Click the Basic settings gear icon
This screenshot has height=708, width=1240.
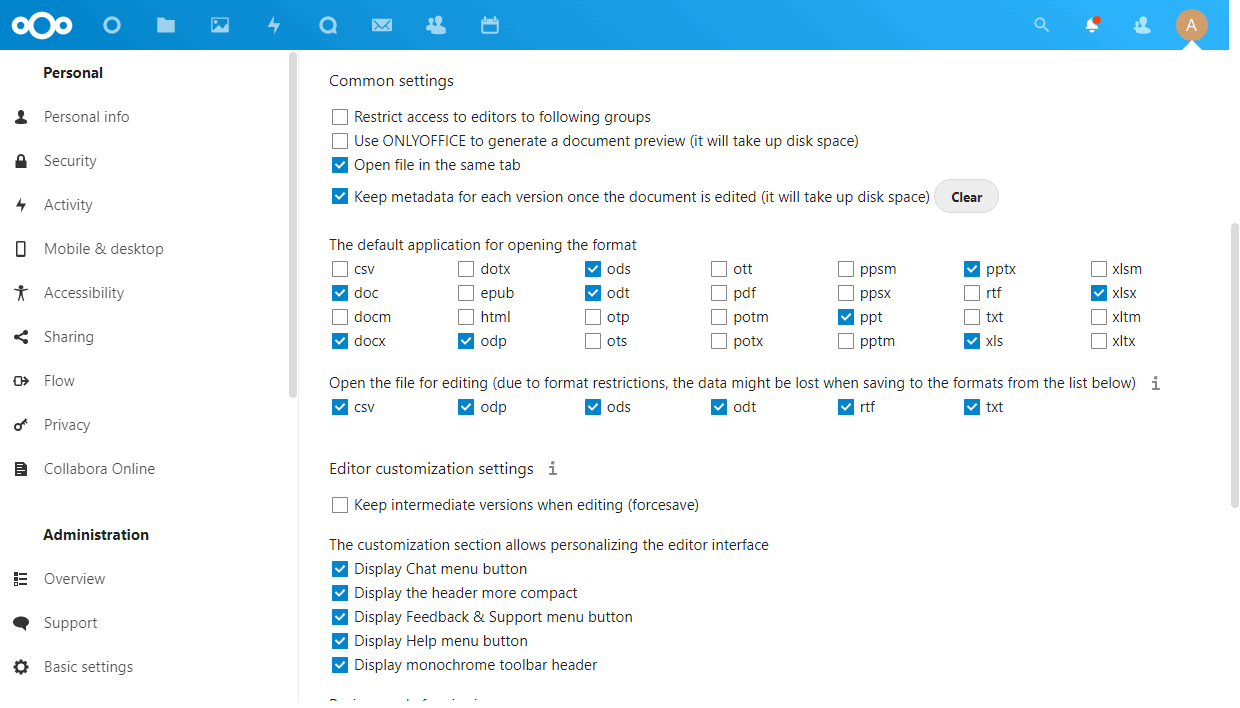point(21,667)
